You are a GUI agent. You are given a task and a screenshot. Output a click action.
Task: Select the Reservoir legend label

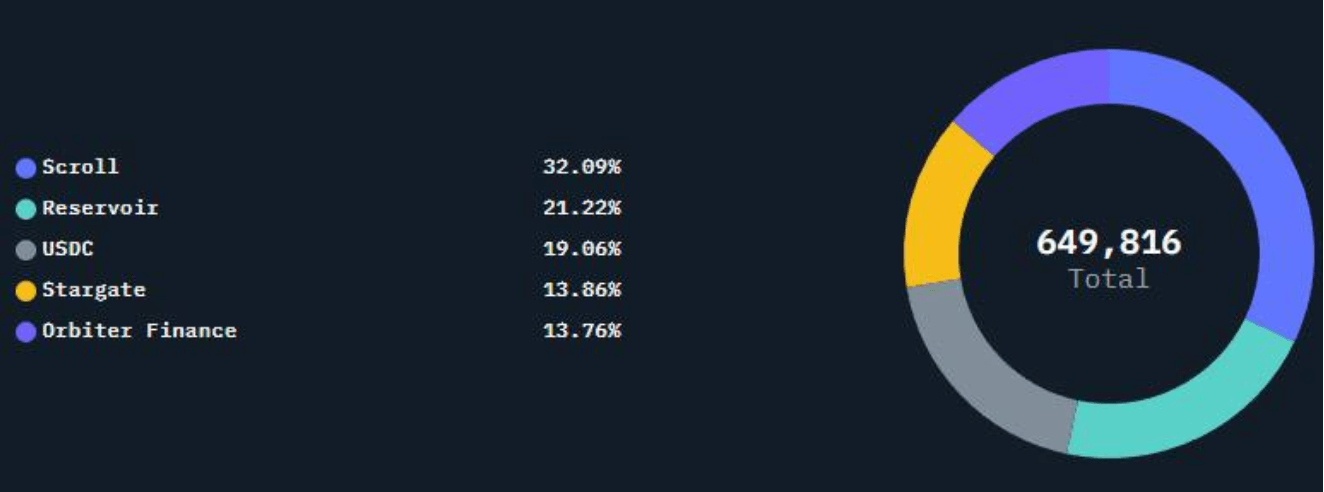pyautogui.click(x=100, y=208)
